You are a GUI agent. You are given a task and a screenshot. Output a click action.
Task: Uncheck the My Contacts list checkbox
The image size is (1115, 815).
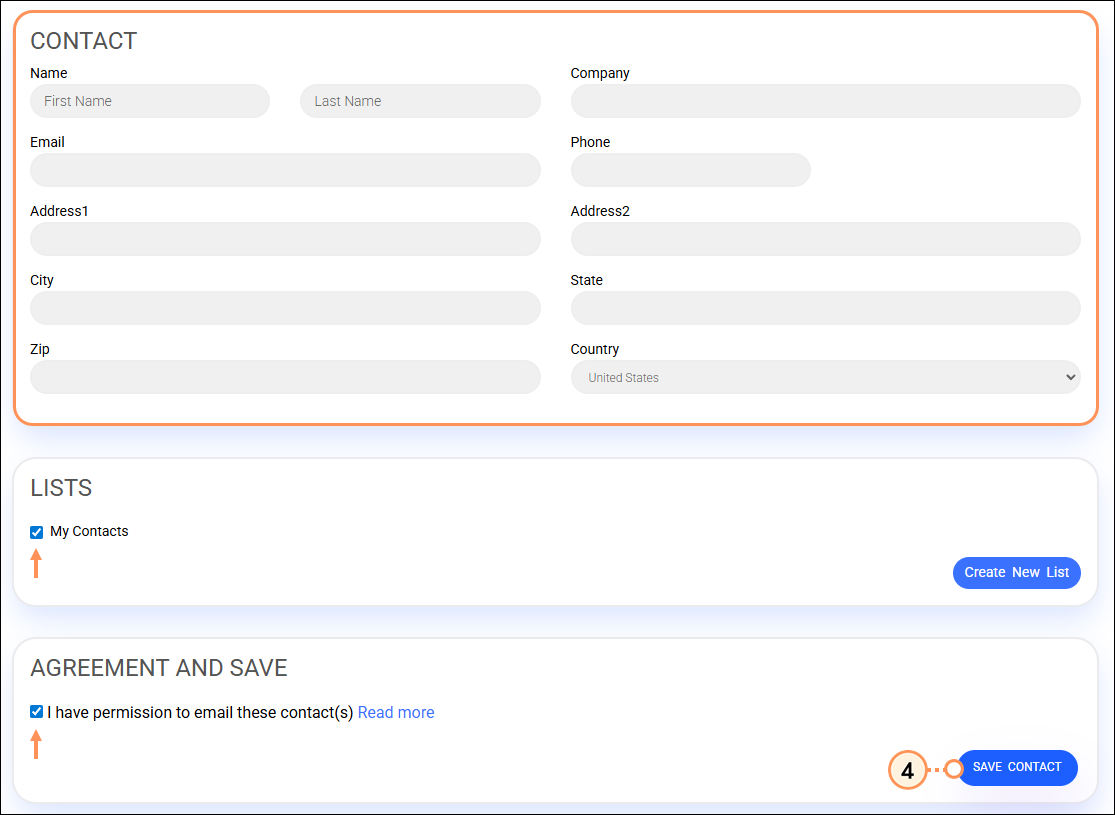tap(36, 532)
